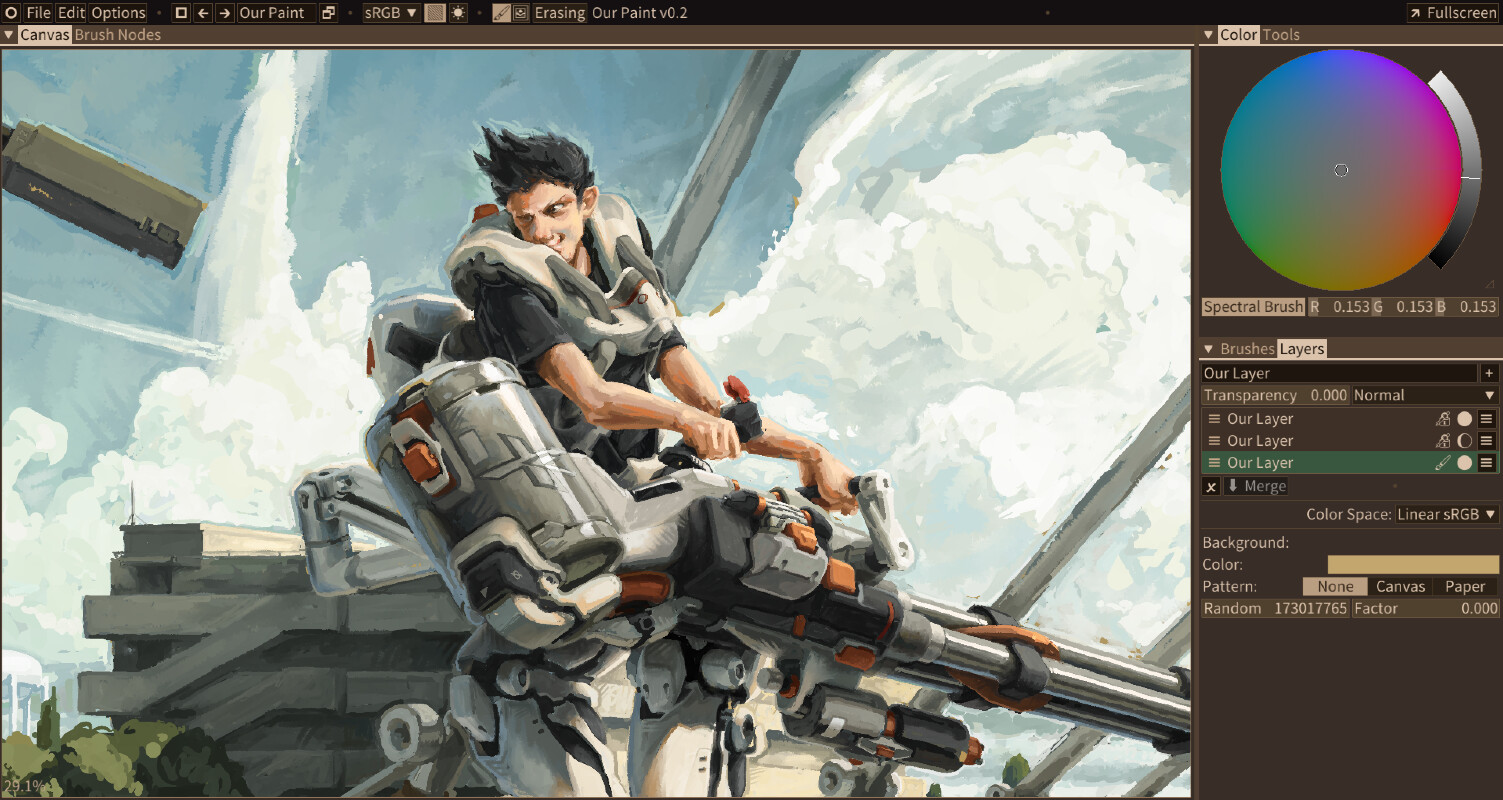Click the Our Paint field in top bar
Image resolution: width=1503 pixels, height=800 pixels.
coord(275,13)
